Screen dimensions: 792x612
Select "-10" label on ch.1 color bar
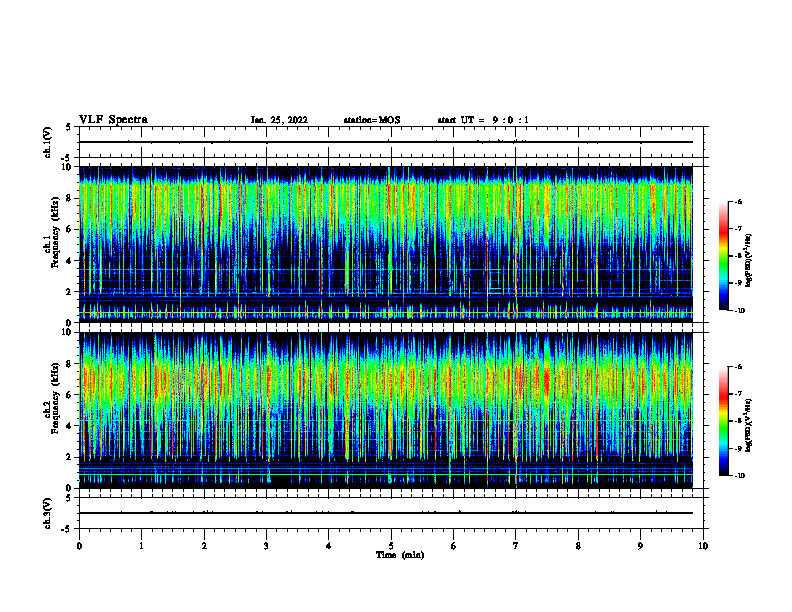739,311
